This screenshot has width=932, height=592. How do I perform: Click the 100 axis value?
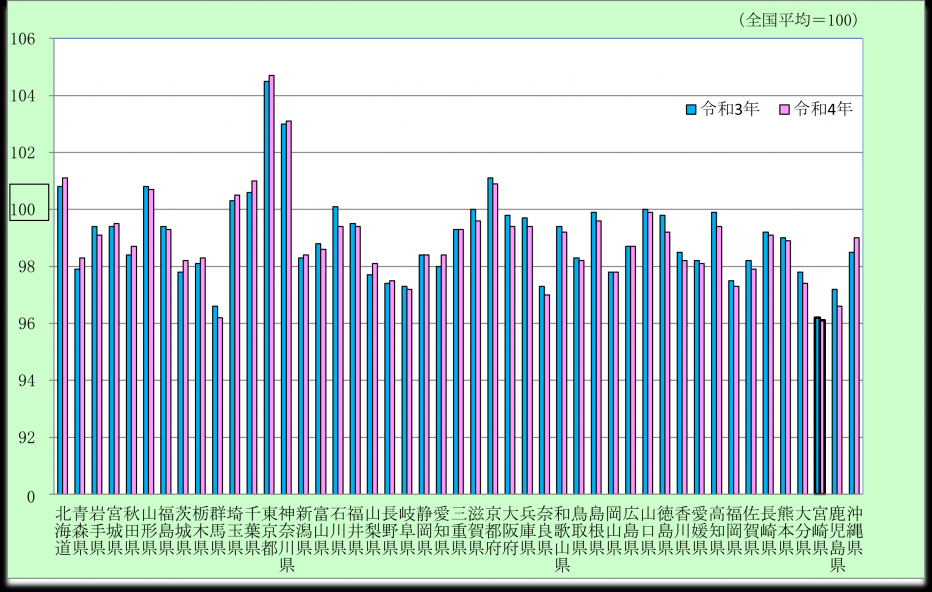23,210
